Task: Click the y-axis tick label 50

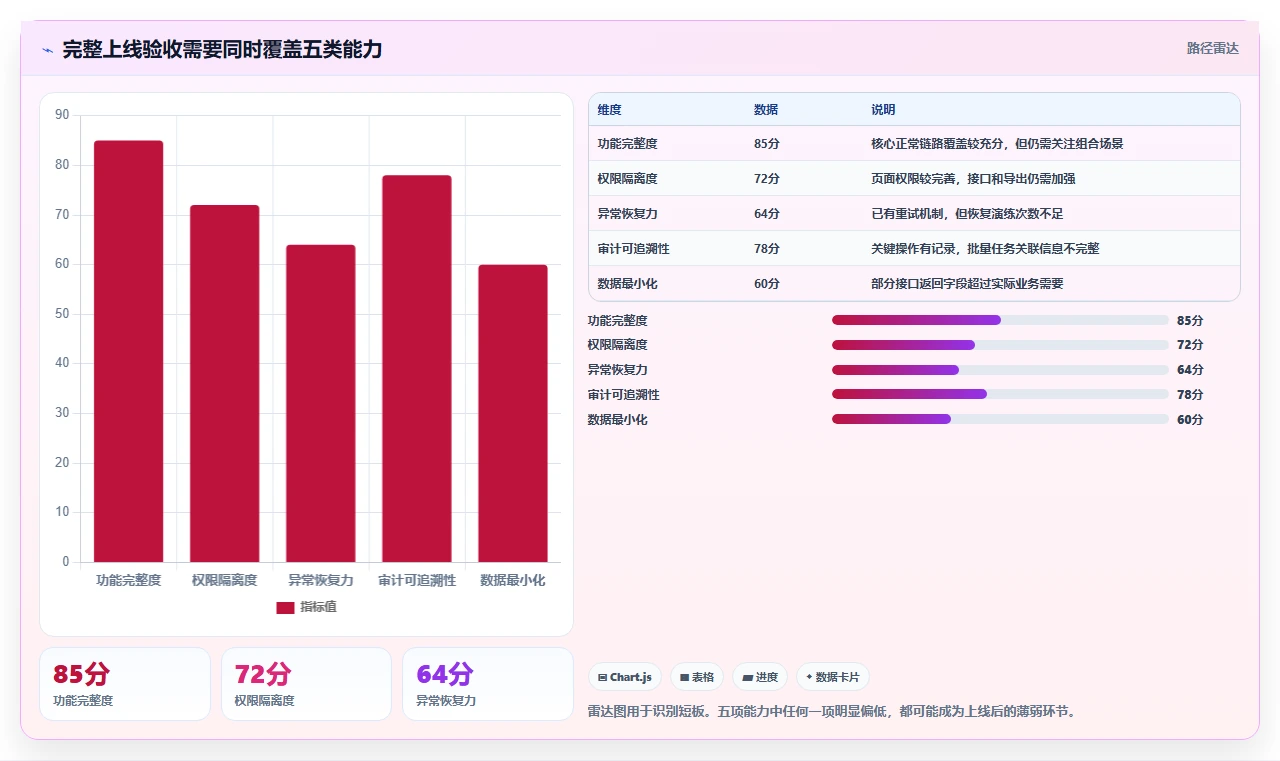Action: click(x=62, y=314)
